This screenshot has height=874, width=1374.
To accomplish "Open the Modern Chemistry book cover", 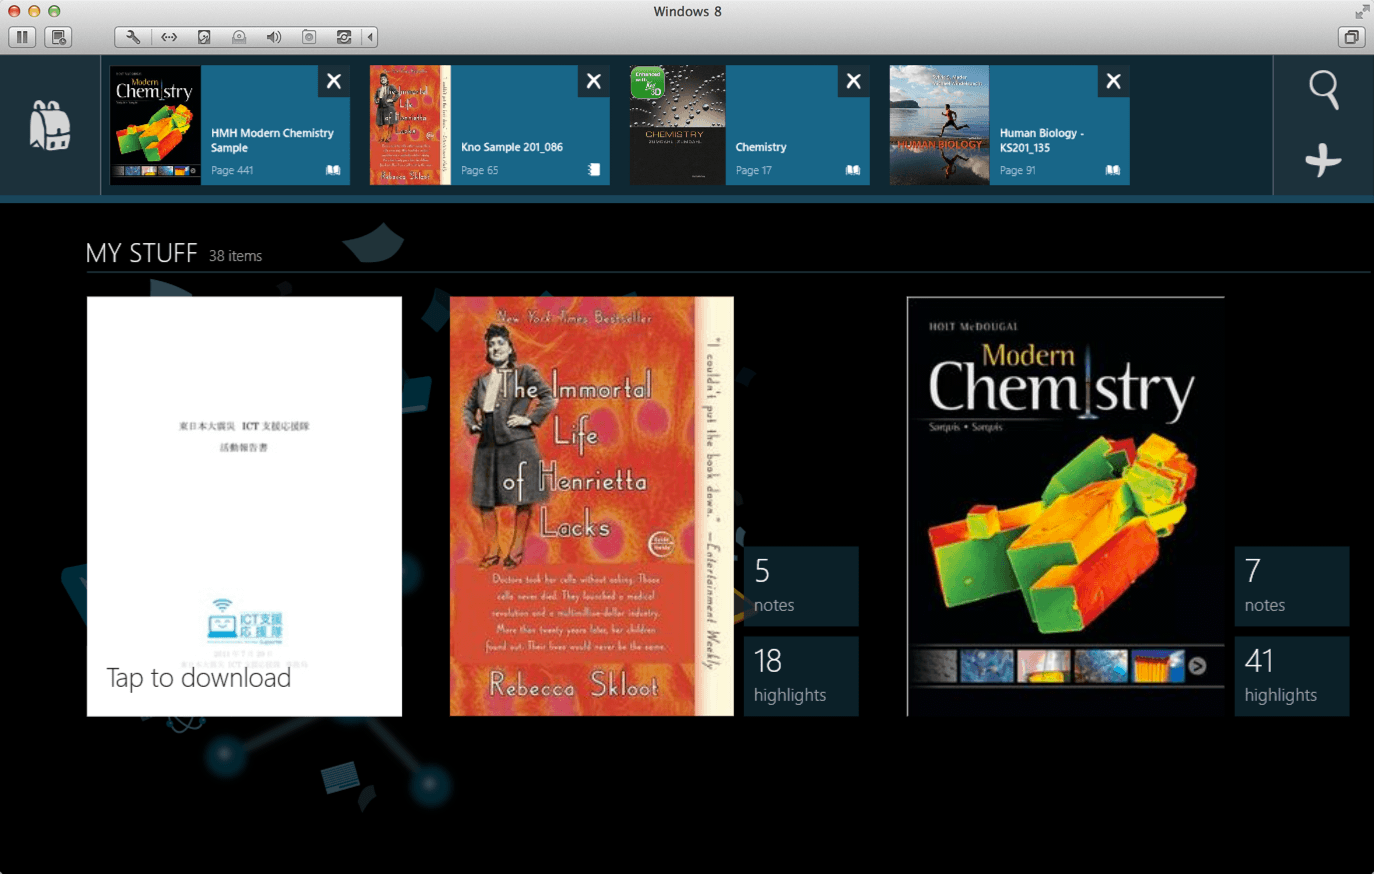I will coord(1066,506).
